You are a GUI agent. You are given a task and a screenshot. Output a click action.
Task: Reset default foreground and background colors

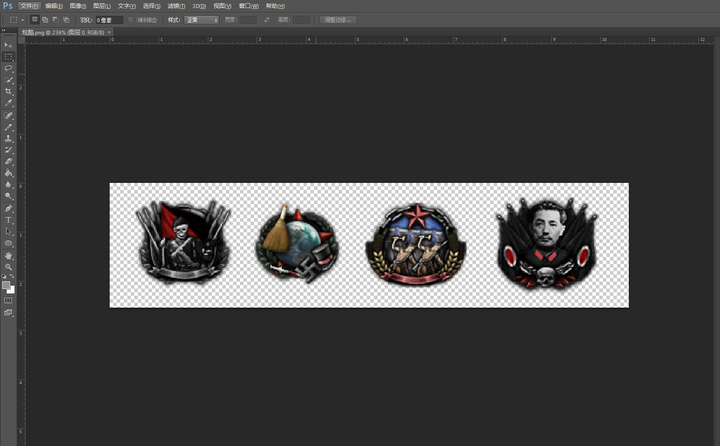pyautogui.click(x=4, y=277)
